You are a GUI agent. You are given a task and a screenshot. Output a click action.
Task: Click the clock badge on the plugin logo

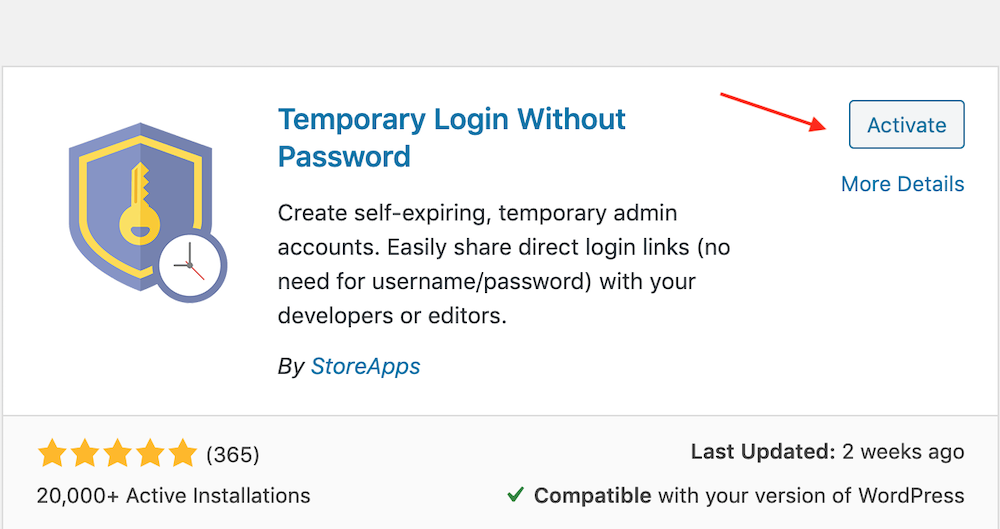pyautogui.click(x=190, y=265)
